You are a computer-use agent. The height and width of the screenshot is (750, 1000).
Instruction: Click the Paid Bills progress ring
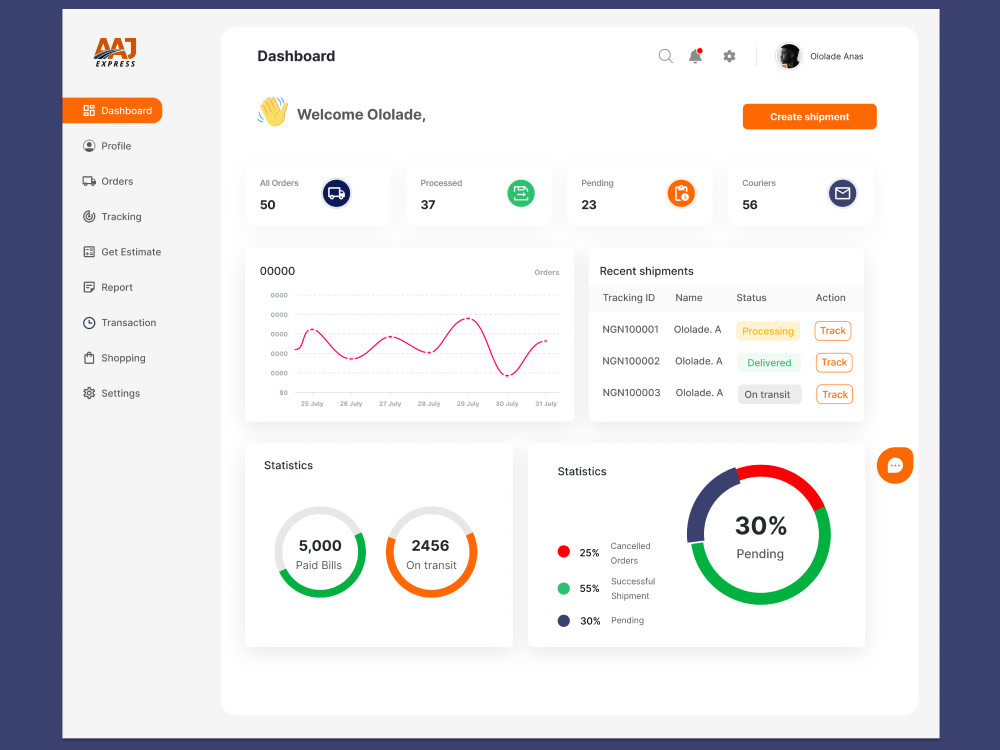tap(320, 552)
